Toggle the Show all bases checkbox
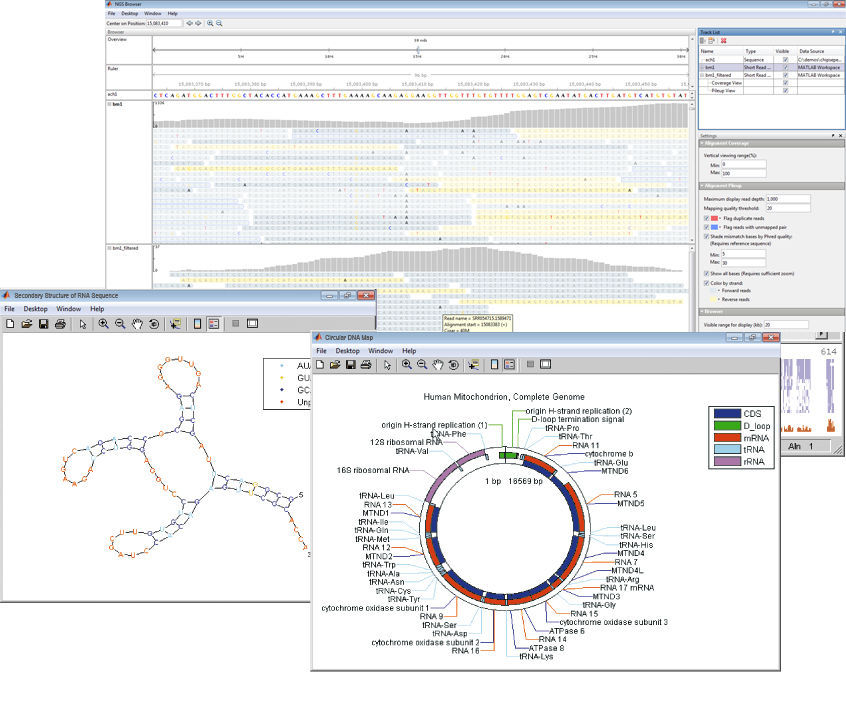846x712 pixels. click(x=706, y=273)
